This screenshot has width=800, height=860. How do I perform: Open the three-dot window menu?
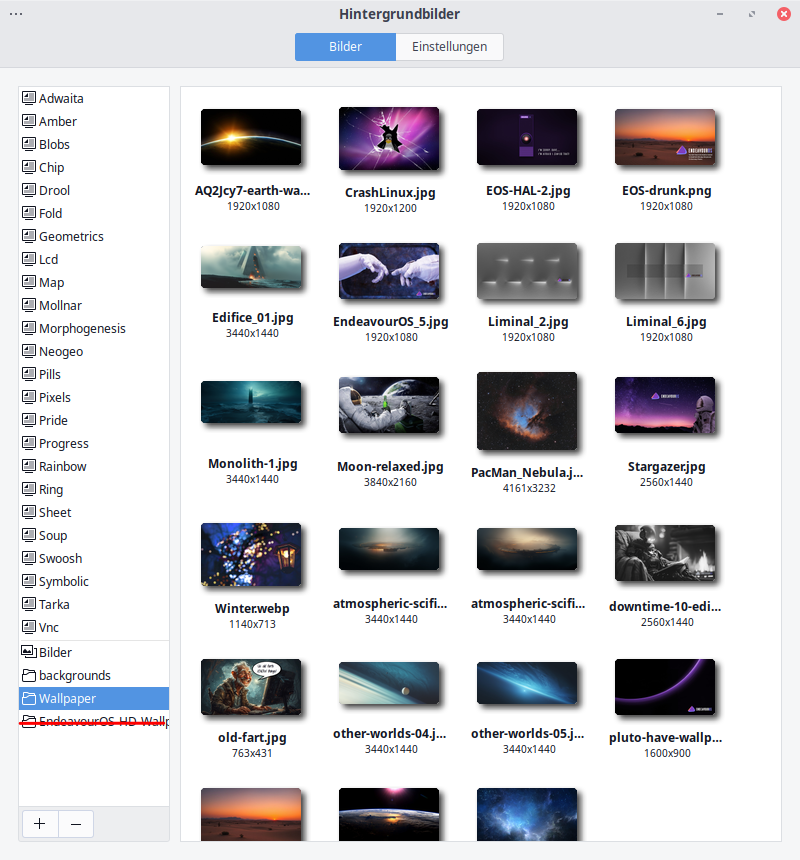16,14
